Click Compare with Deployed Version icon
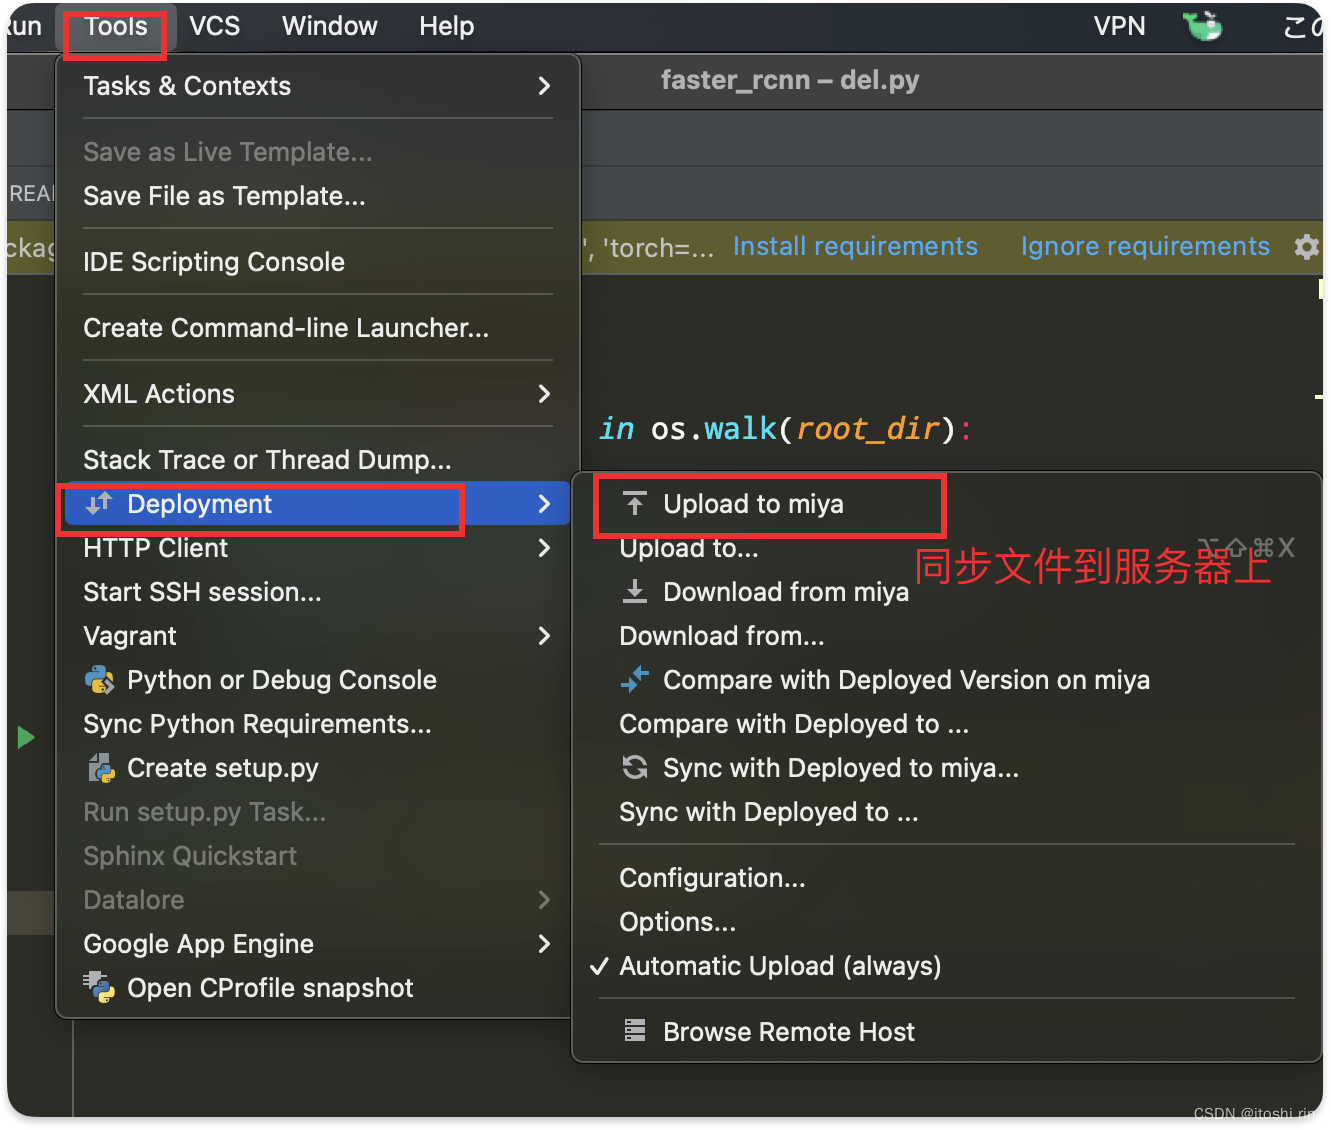 click(x=635, y=680)
